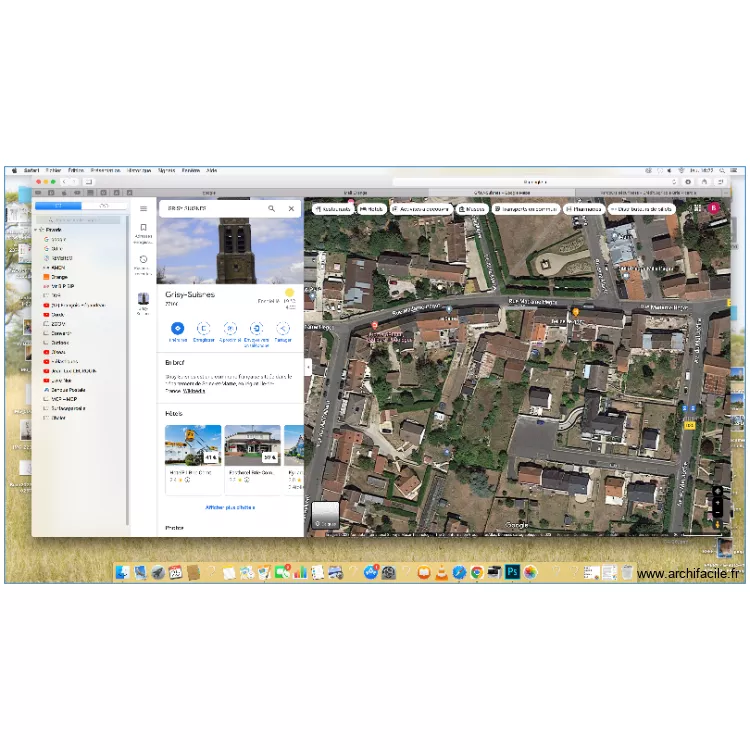Clear the search with the X icon
This screenshot has height=750, width=750.
click(x=291, y=209)
